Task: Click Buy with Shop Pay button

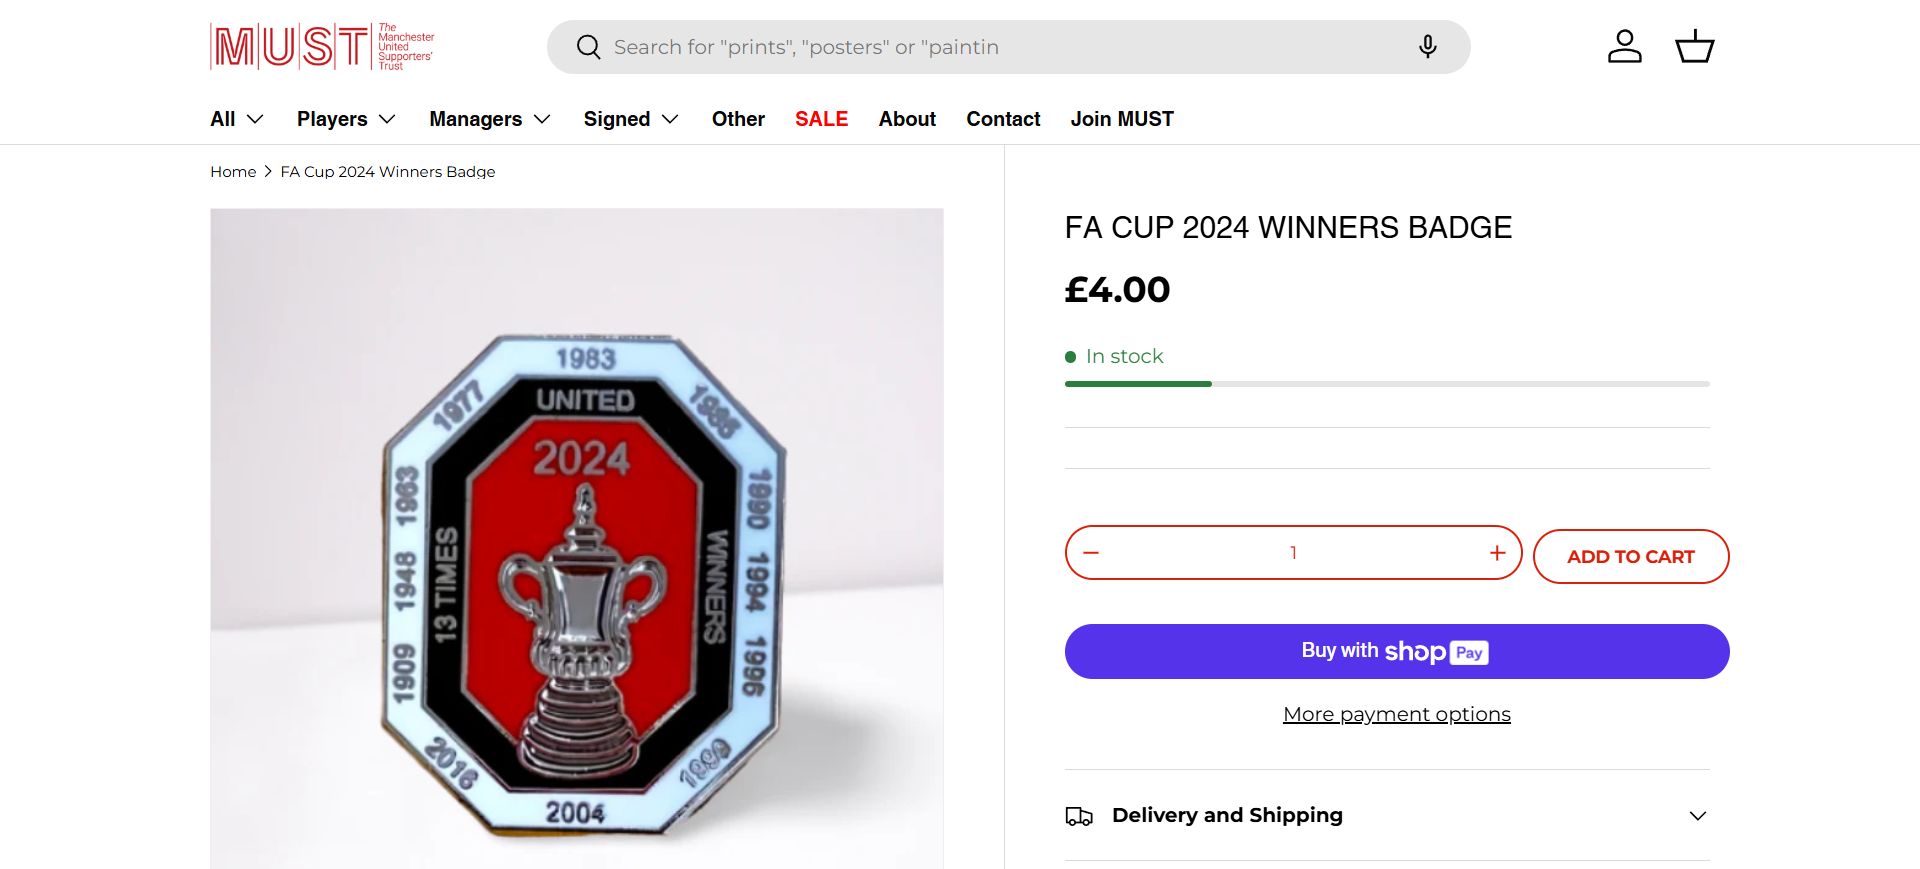Action: (x=1396, y=652)
